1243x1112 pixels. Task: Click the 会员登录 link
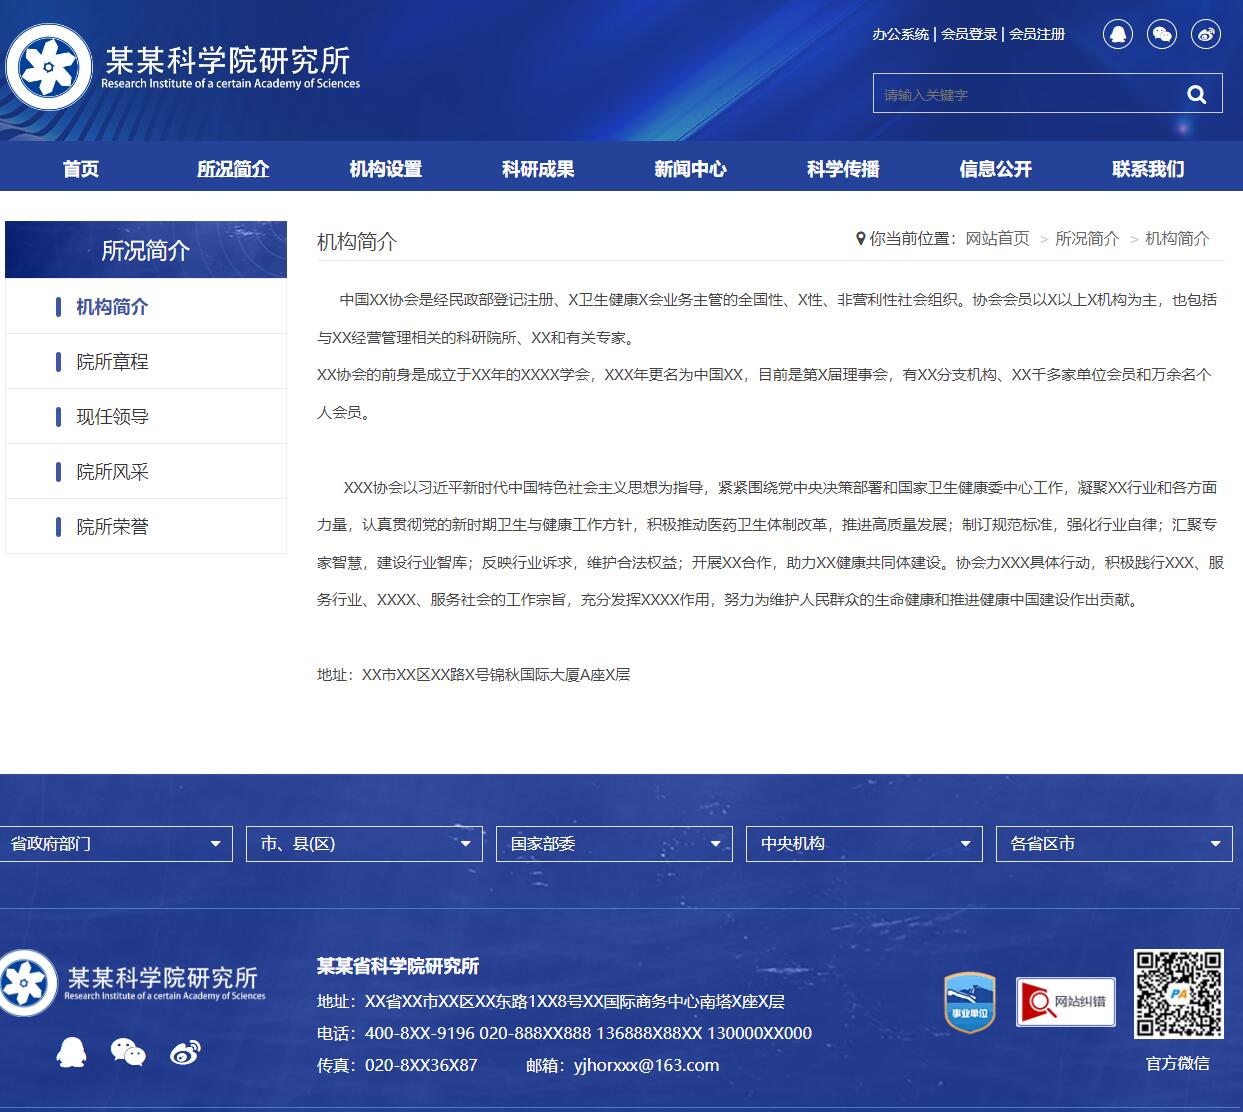tap(969, 34)
